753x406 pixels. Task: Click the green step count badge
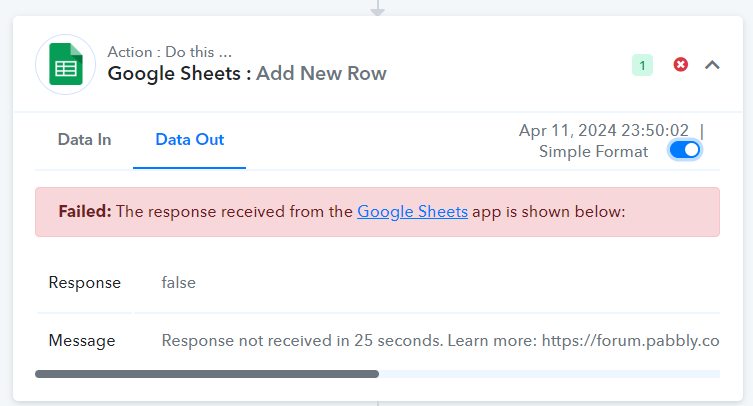tap(642, 65)
